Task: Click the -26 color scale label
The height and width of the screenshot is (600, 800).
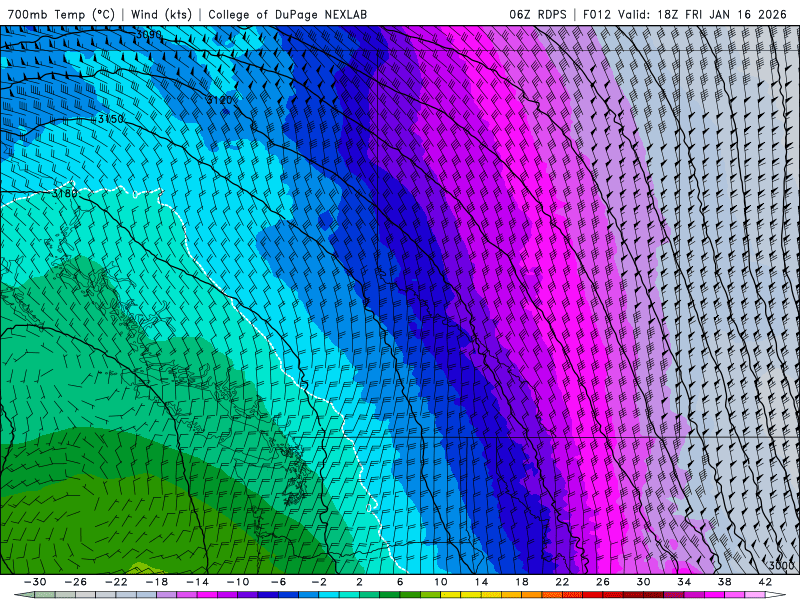Action: click(76, 582)
